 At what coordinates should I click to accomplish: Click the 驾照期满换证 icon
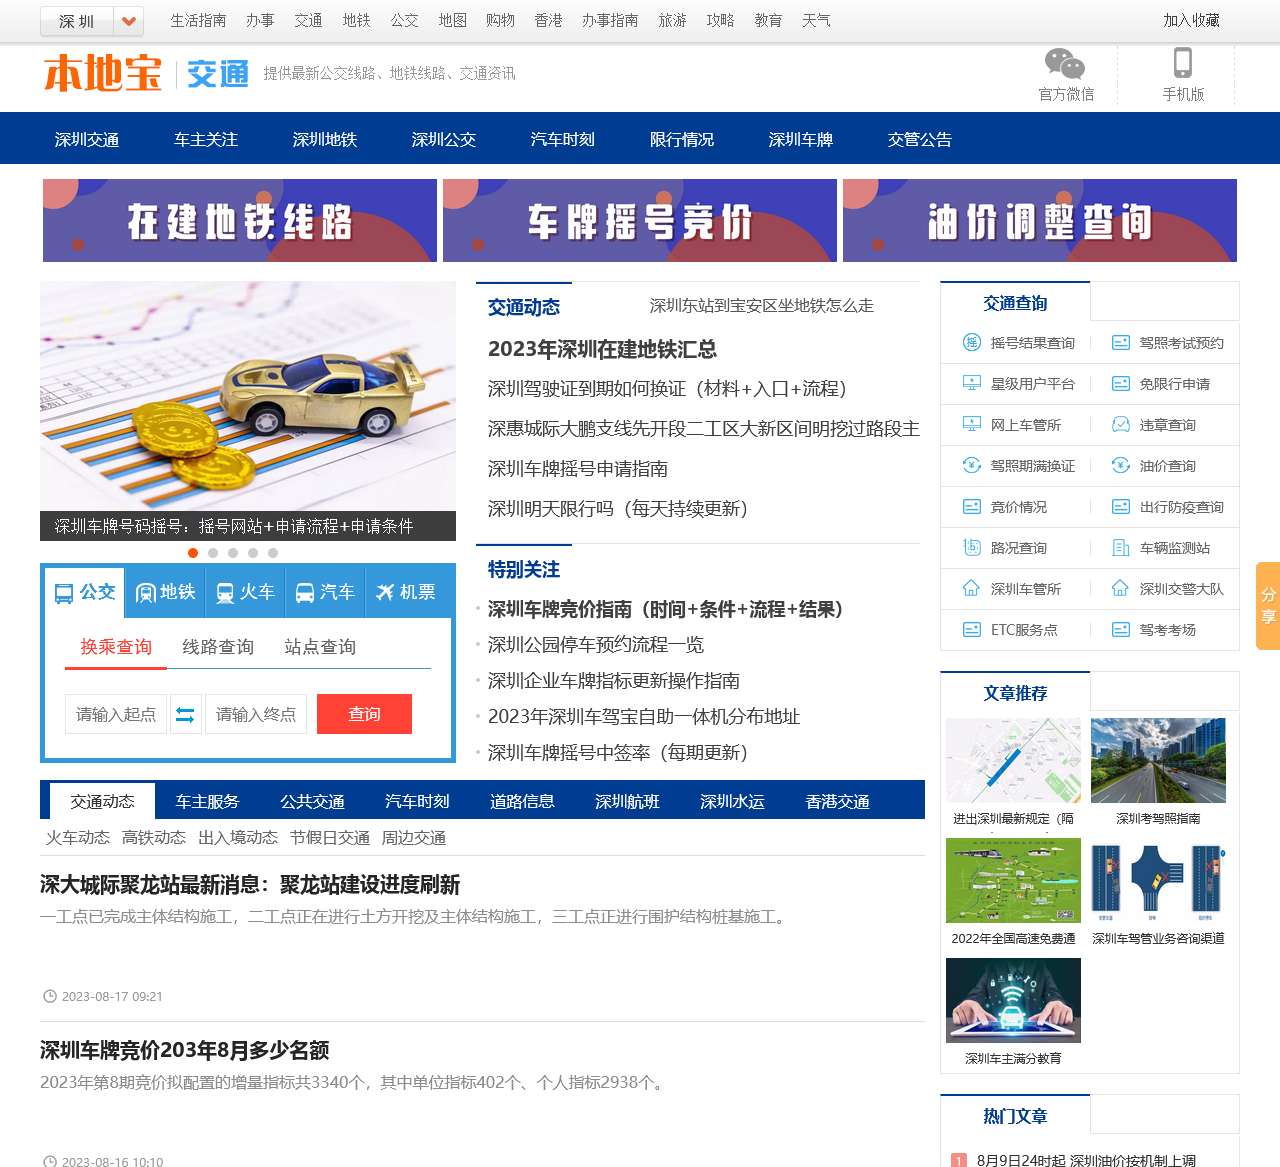(x=971, y=466)
